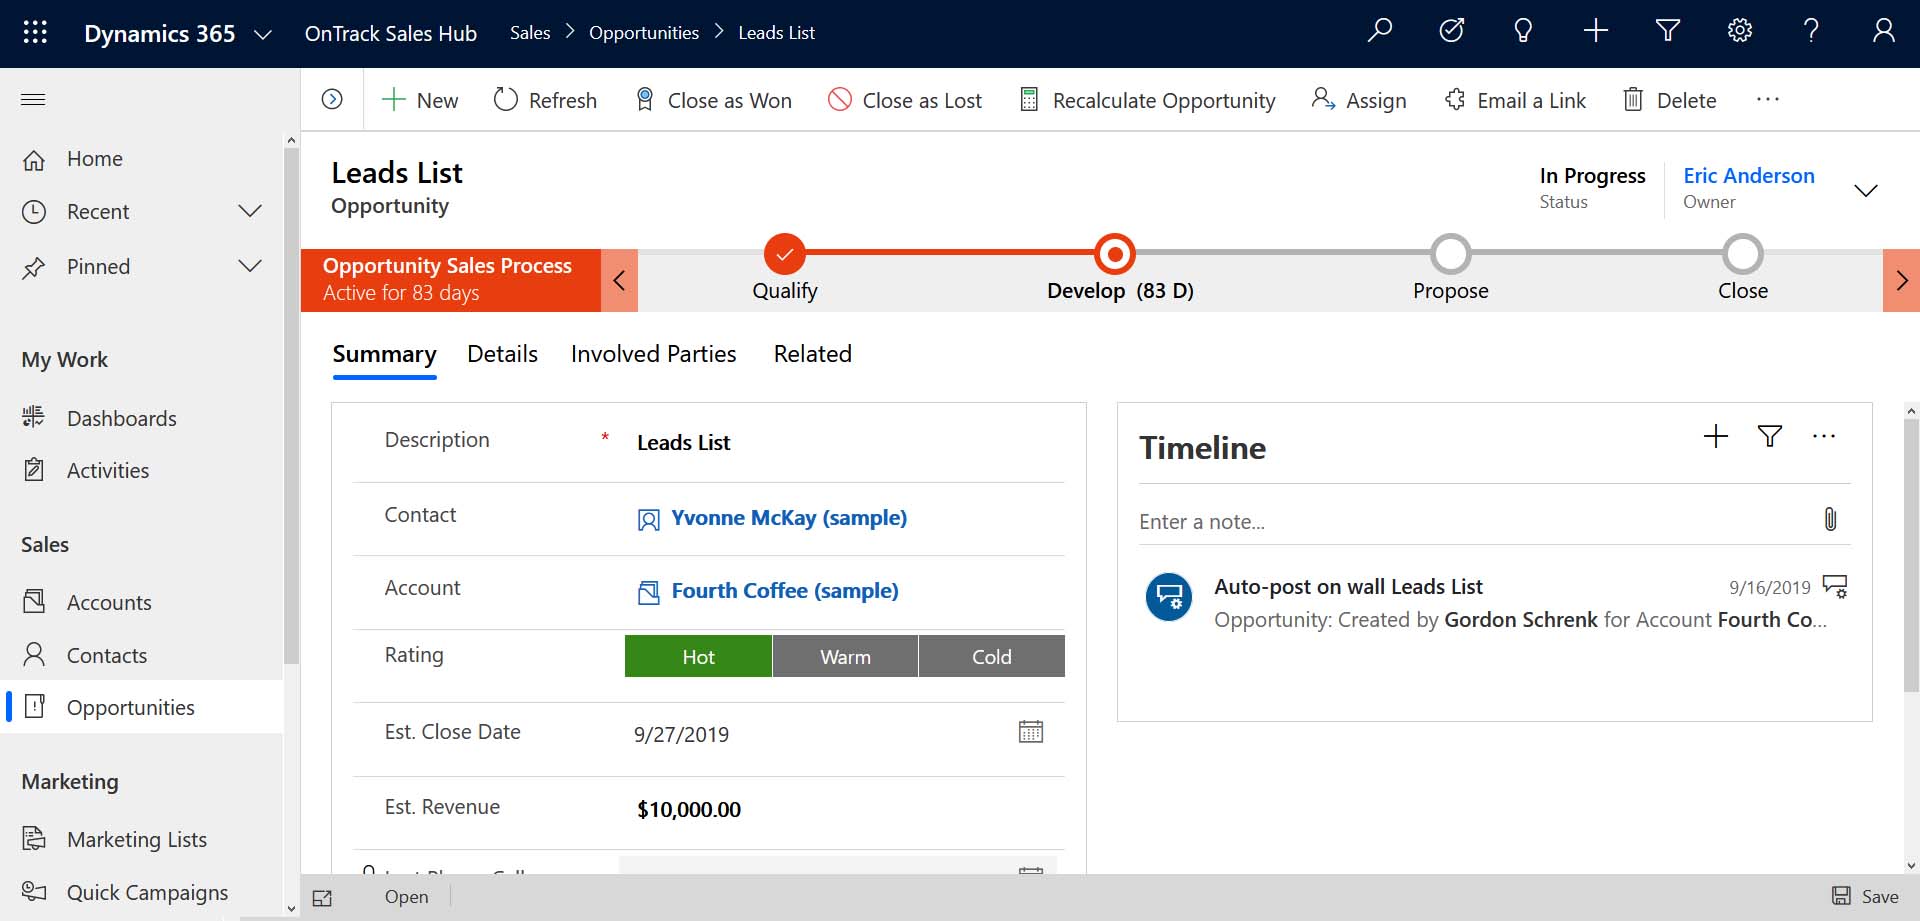Collapse the site map hamburger menu
The height and width of the screenshot is (921, 1920).
click(33, 99)
